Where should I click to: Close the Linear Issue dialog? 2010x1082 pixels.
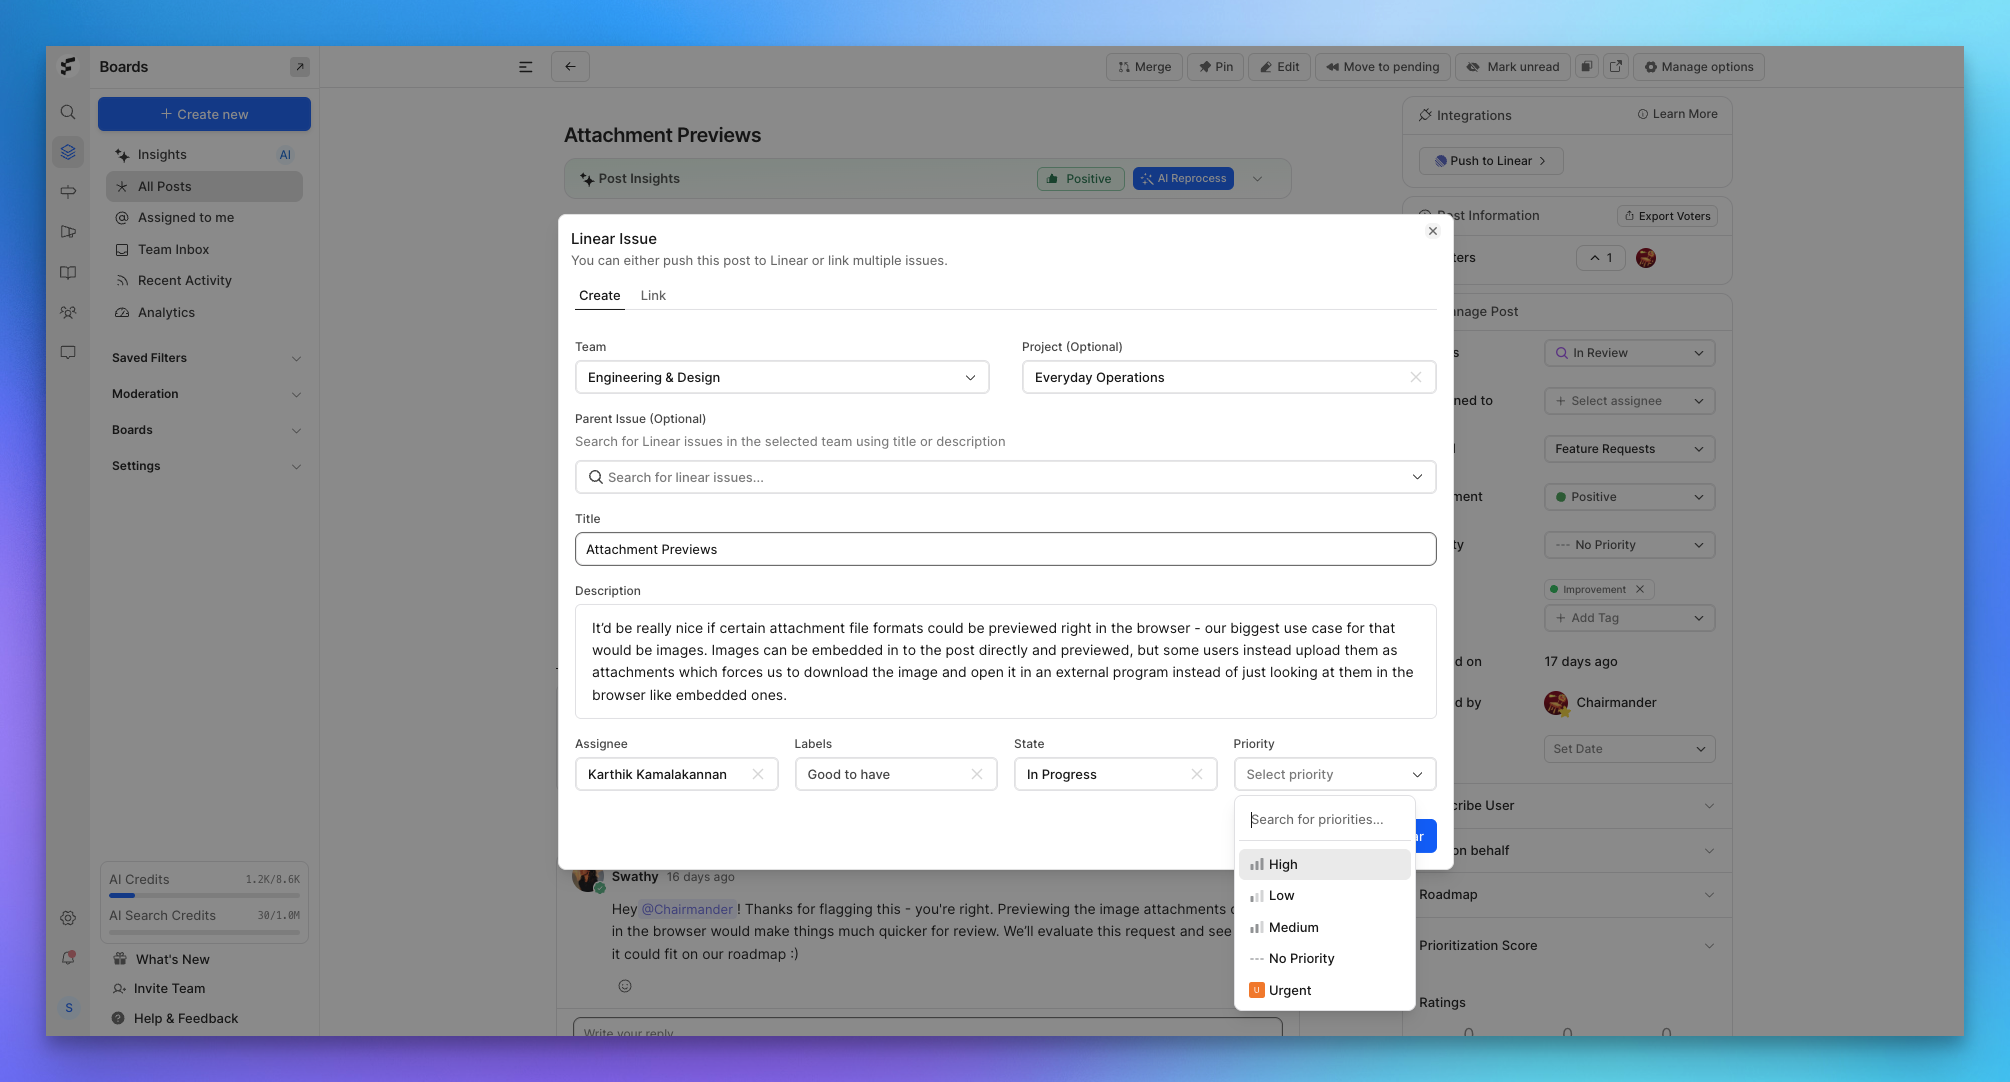click(1433, 231)
